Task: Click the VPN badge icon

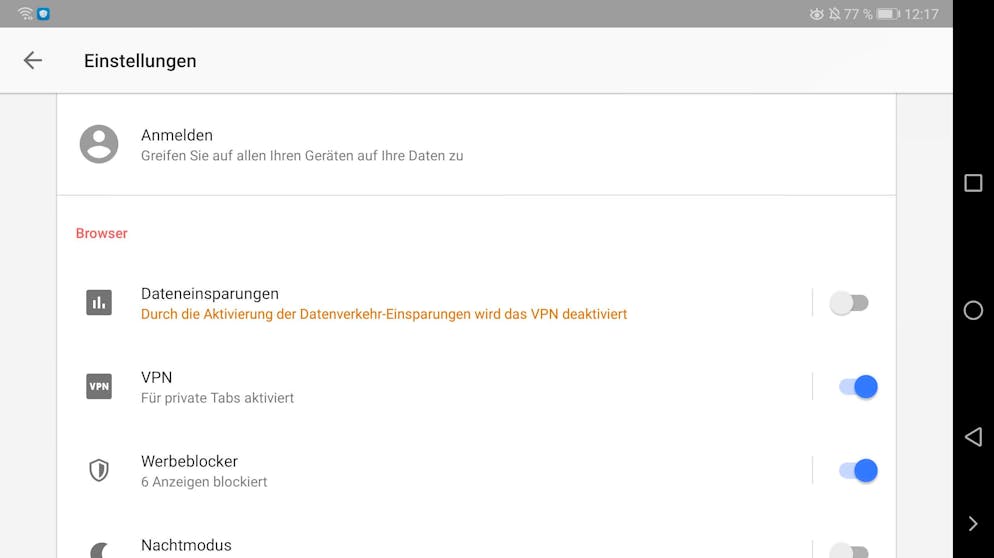Action: coord(99,386)
